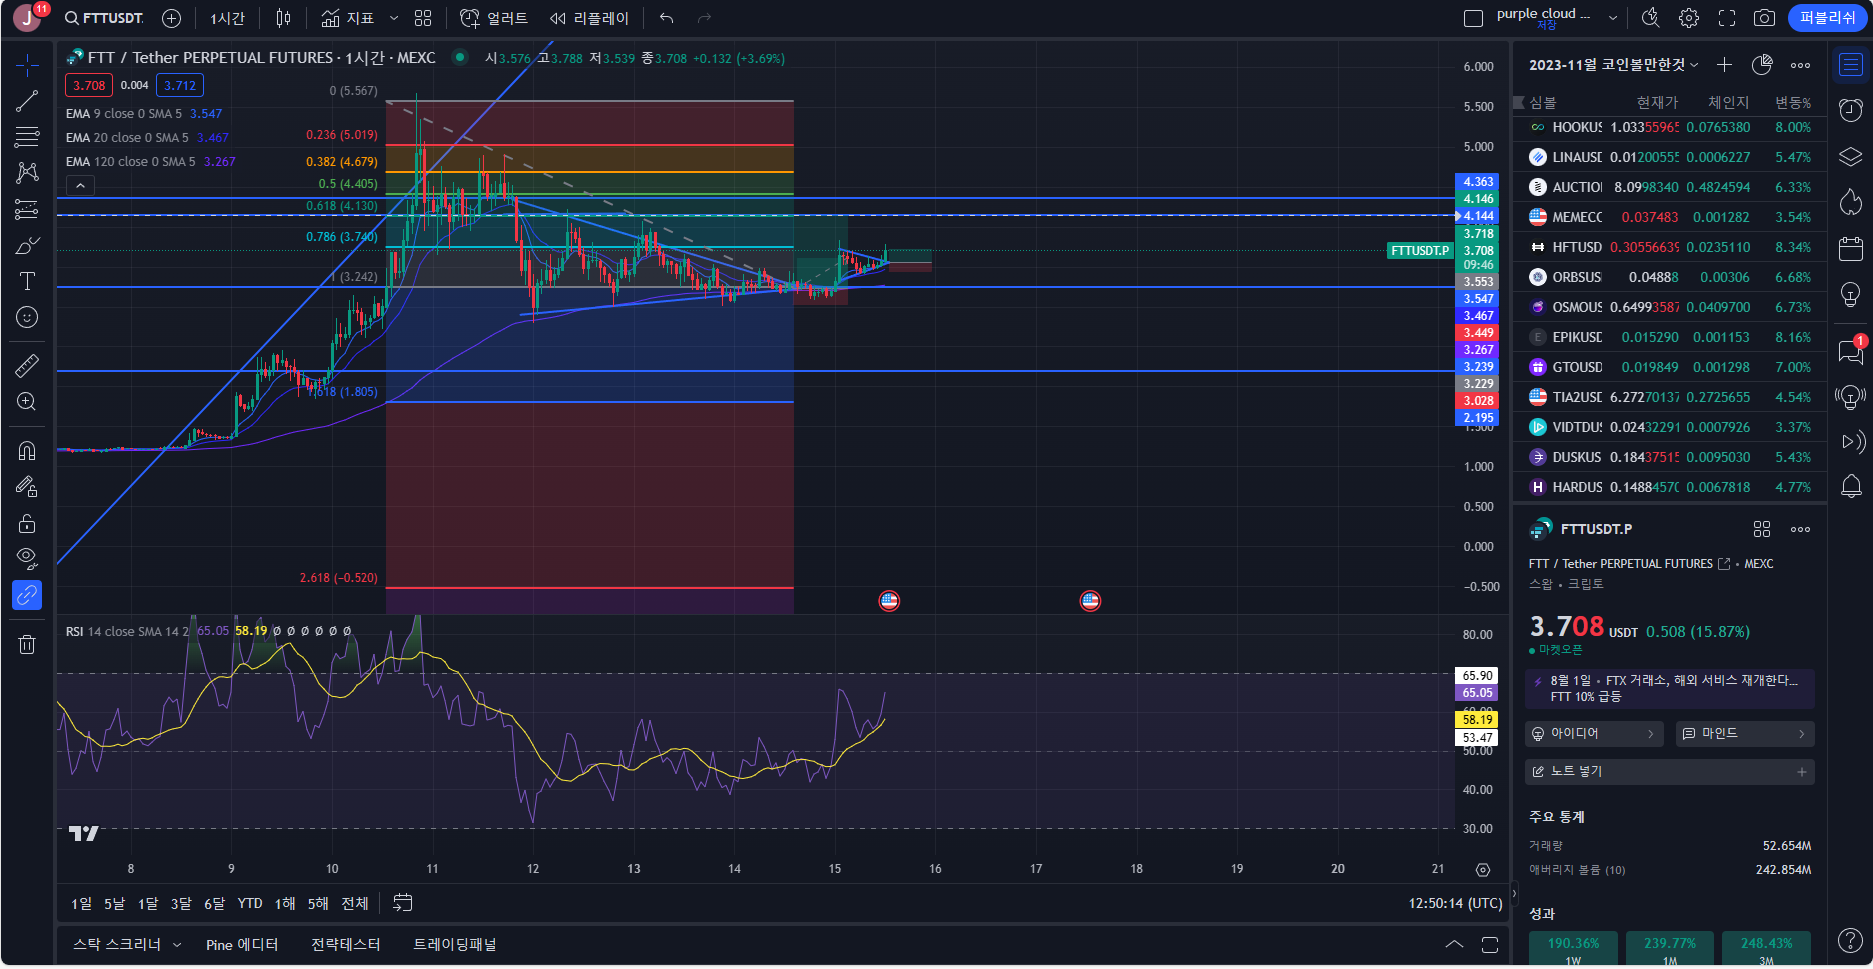Remove drawings with the trash icon
The image size is (1873, 969).
[x=27, y=644]
